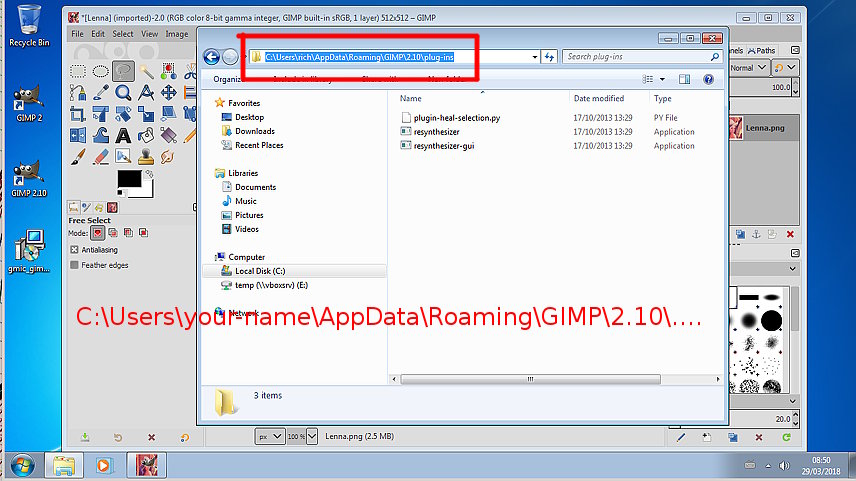Select the Select by Color tool
The image size is (856, 481).
[169, 72]
